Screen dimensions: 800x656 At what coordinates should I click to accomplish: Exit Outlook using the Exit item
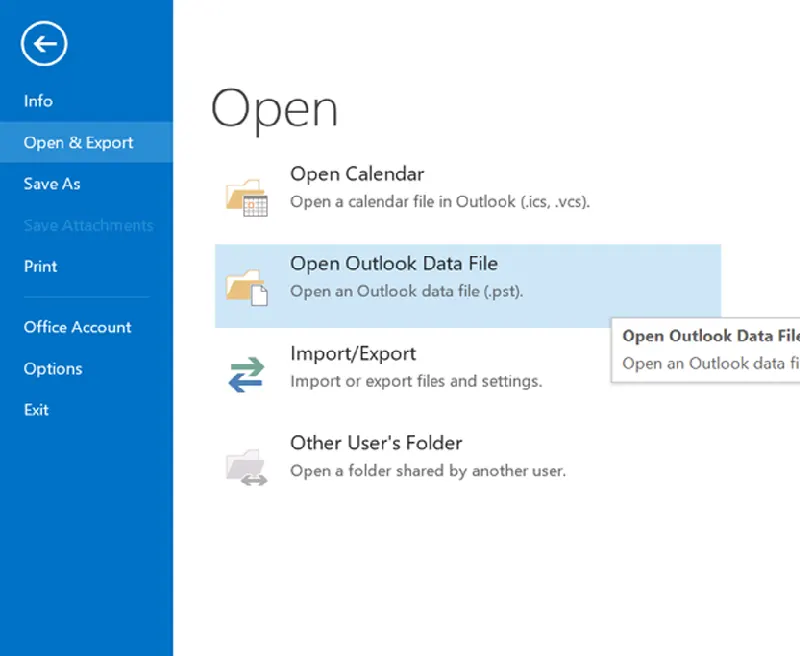36,410
